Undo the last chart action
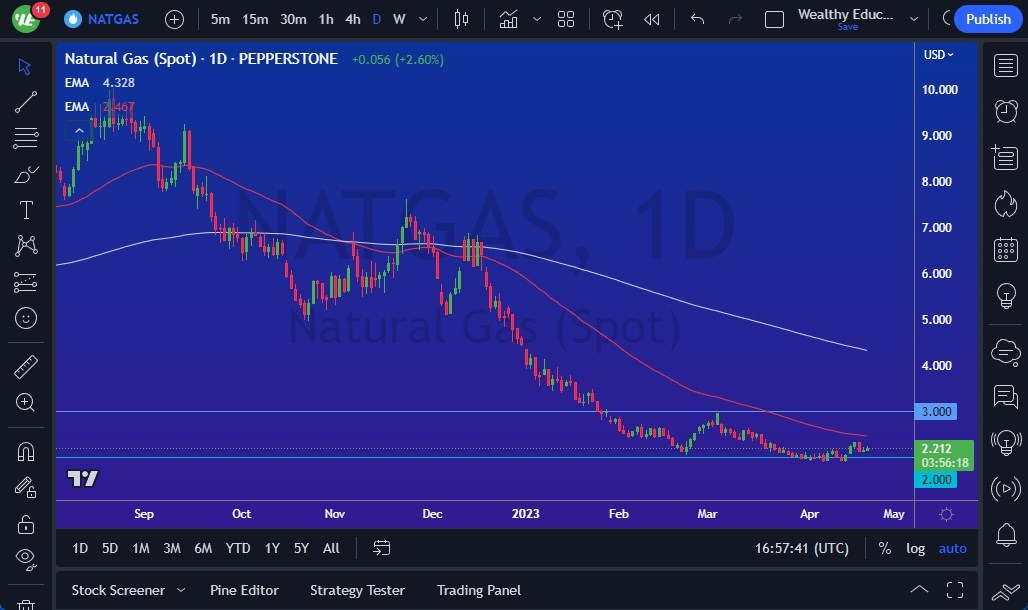 tap(698, 20)
